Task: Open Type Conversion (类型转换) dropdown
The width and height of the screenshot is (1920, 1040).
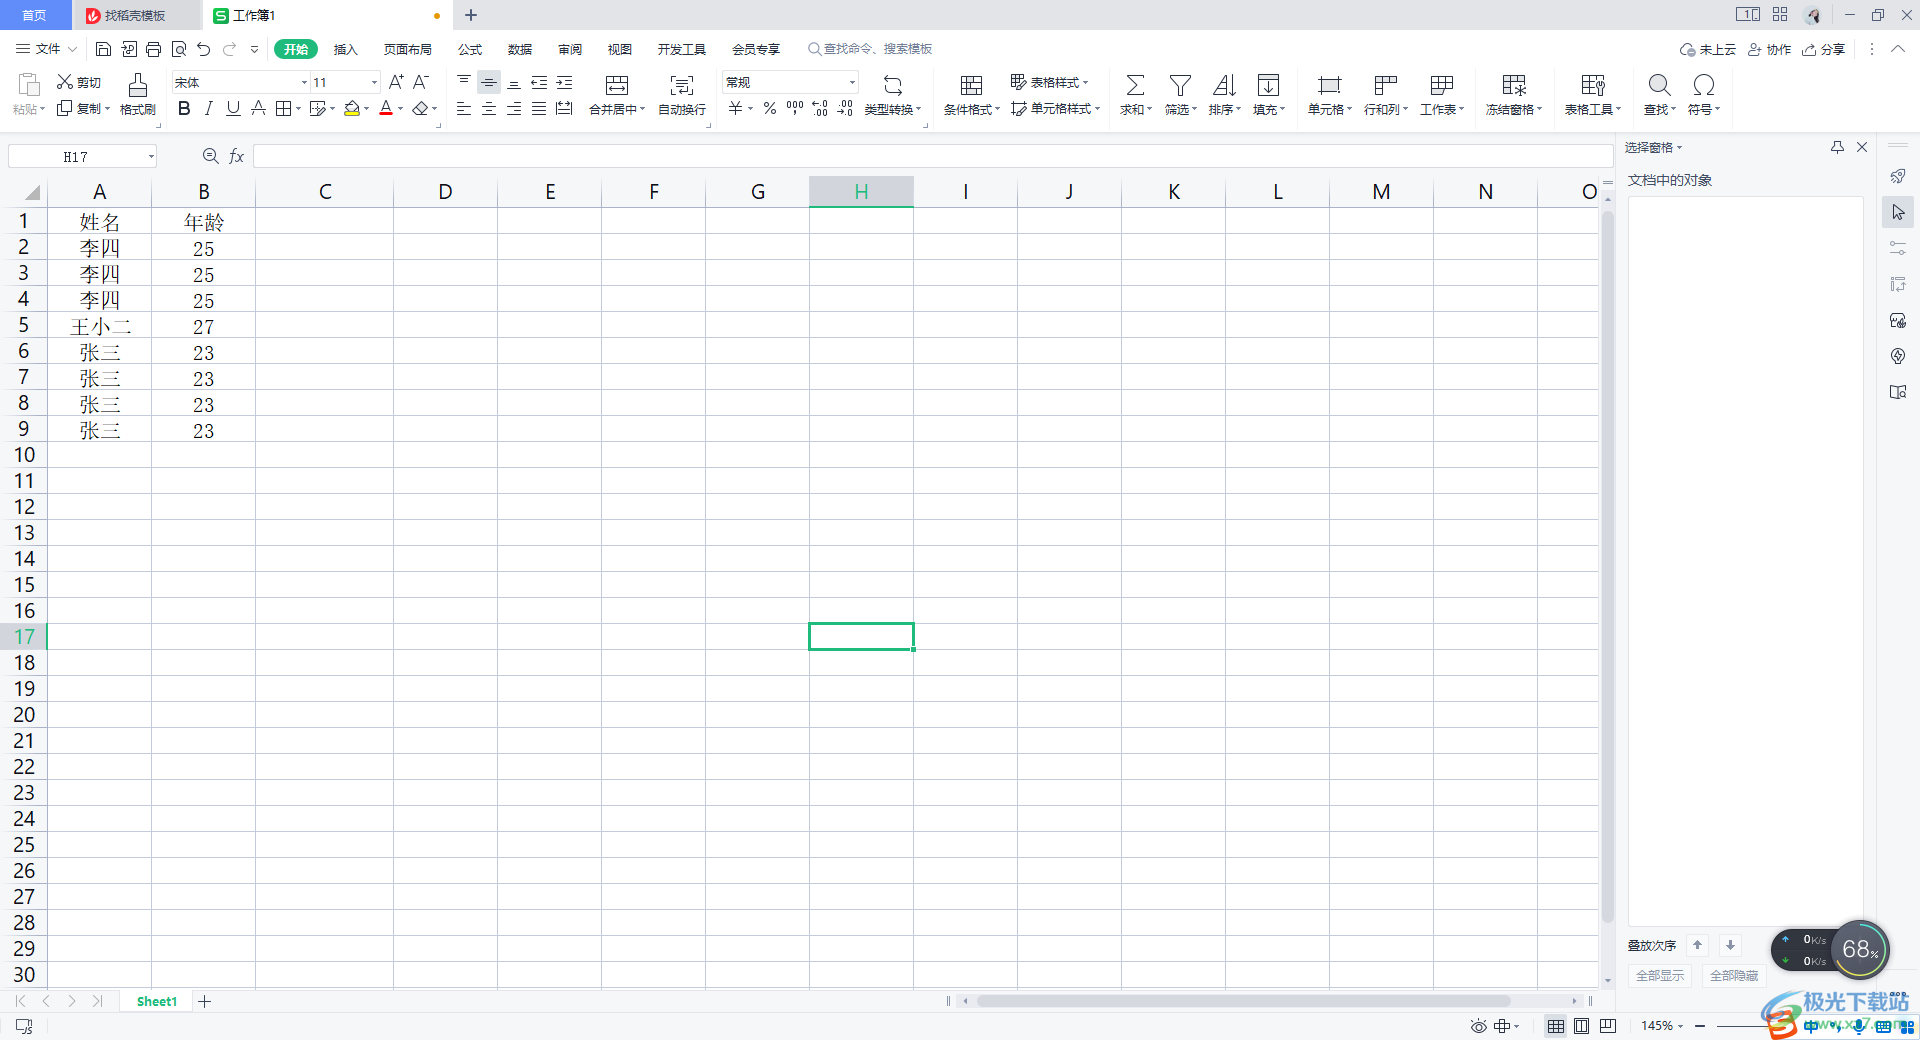Action: [x=893, y=95]
